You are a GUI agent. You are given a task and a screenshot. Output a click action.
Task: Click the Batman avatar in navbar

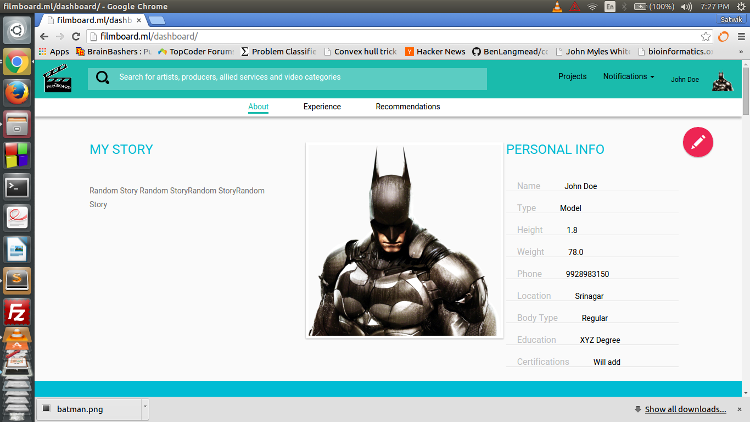(x=722, y=81)
